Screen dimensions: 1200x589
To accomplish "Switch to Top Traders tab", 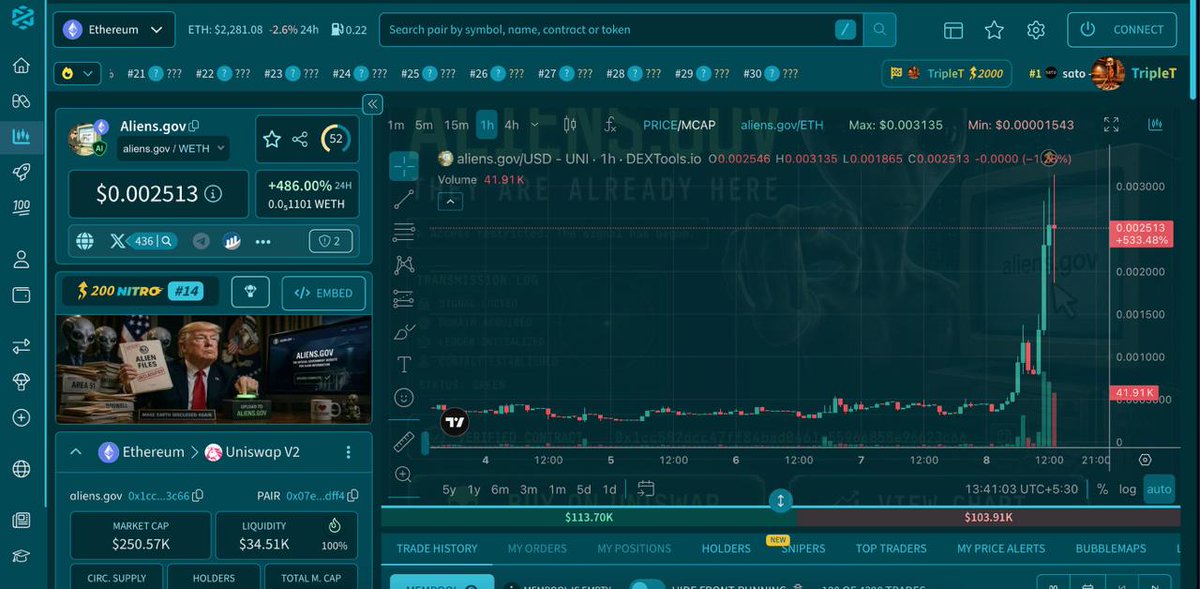I will coord(891,548).
